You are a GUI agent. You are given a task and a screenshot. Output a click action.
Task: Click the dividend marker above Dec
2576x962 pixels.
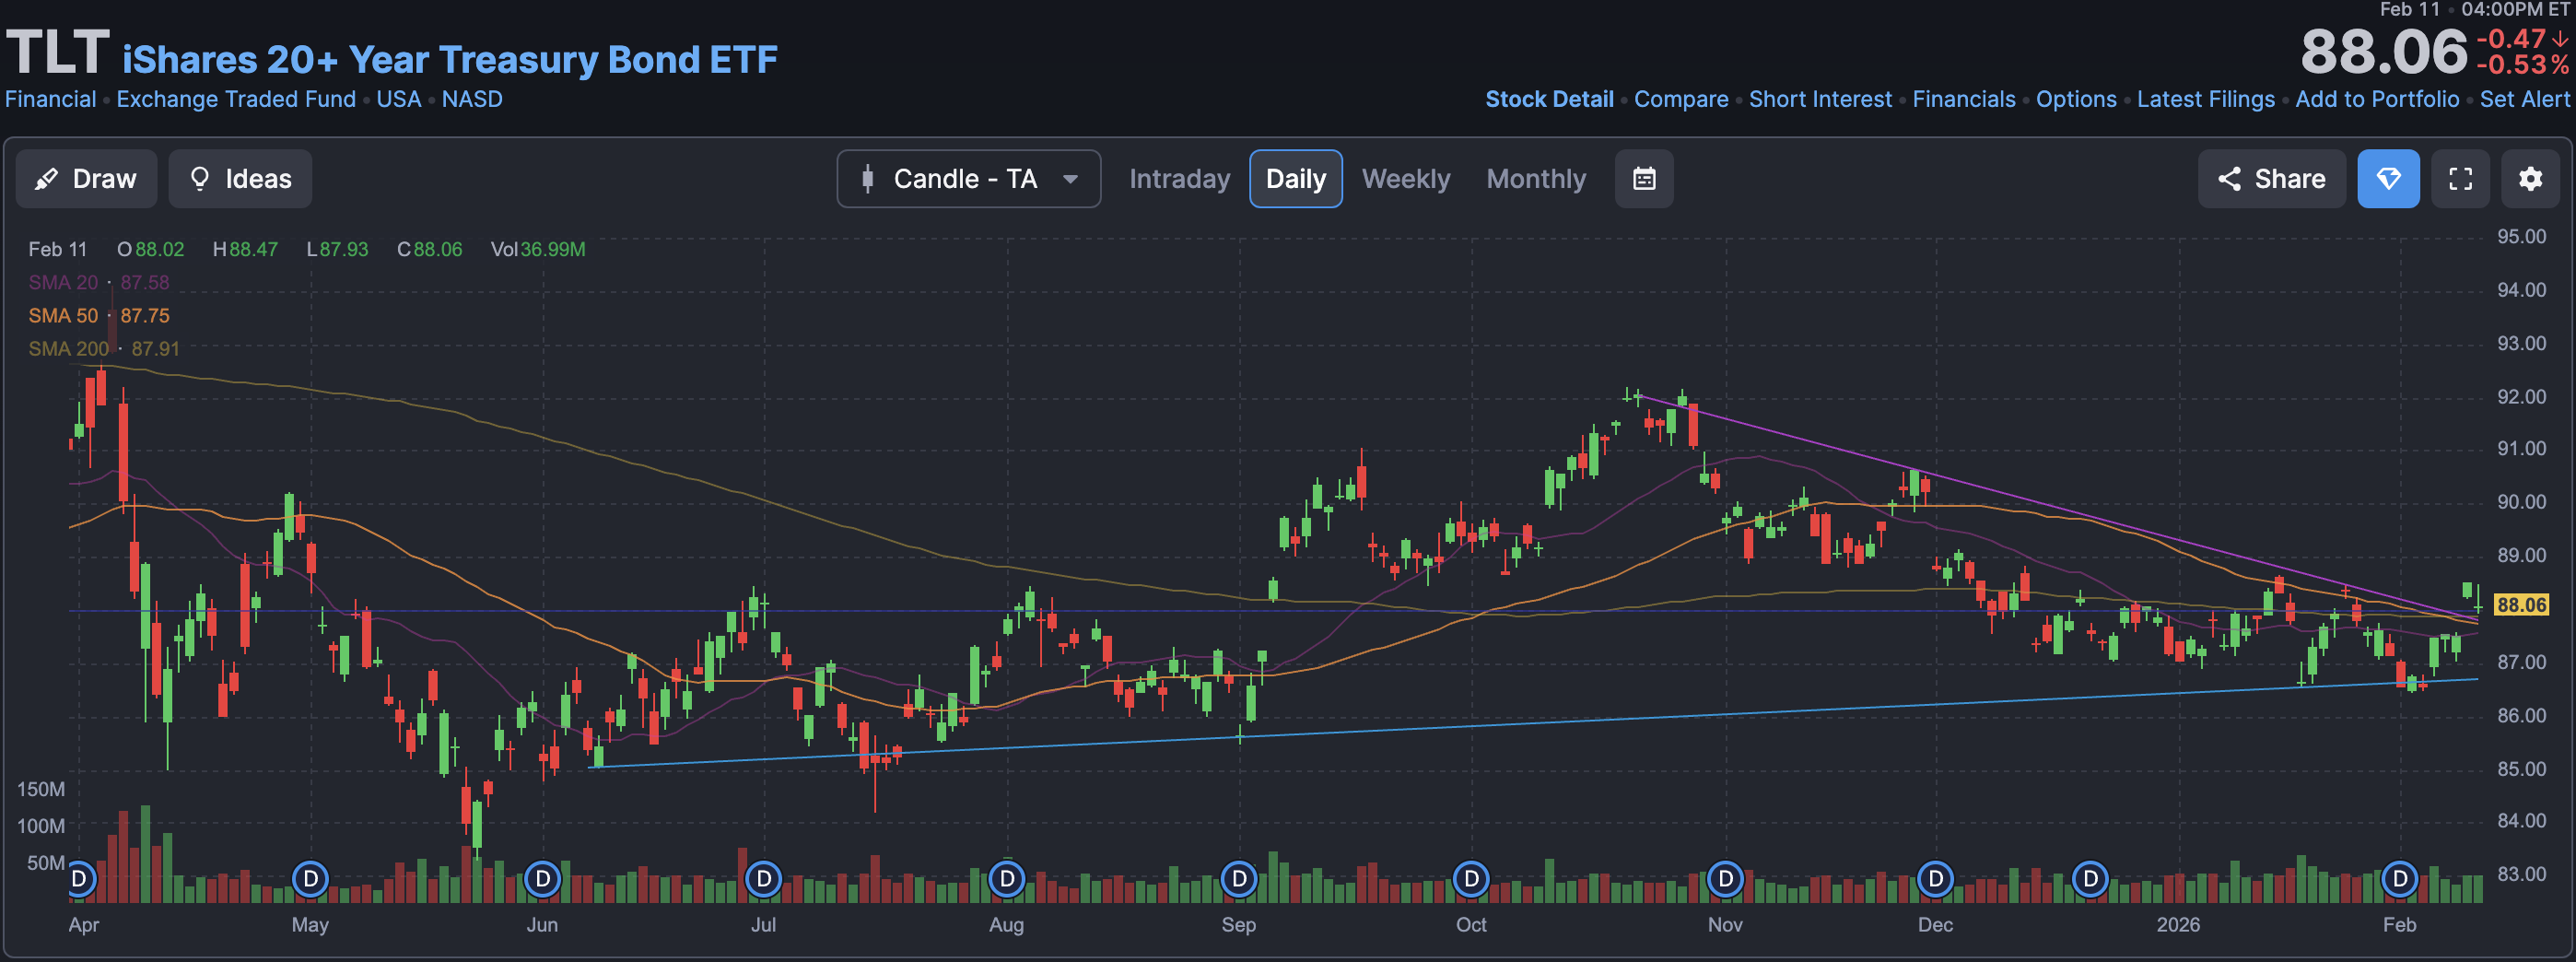(1936, 879)
